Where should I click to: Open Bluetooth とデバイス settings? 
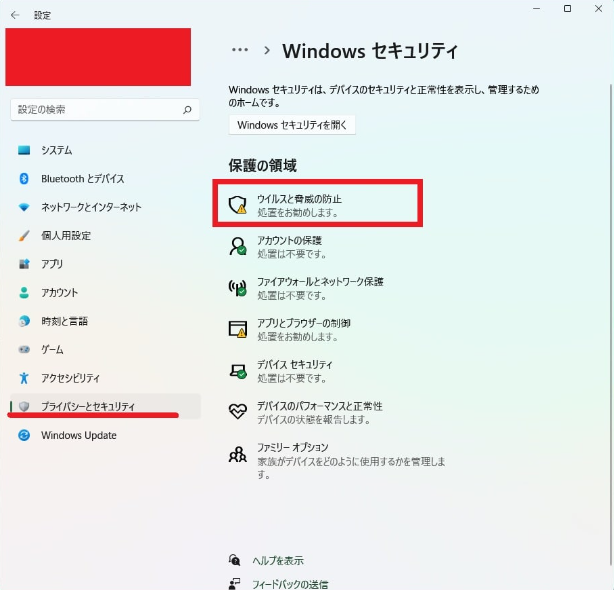[x=105, y=179]
